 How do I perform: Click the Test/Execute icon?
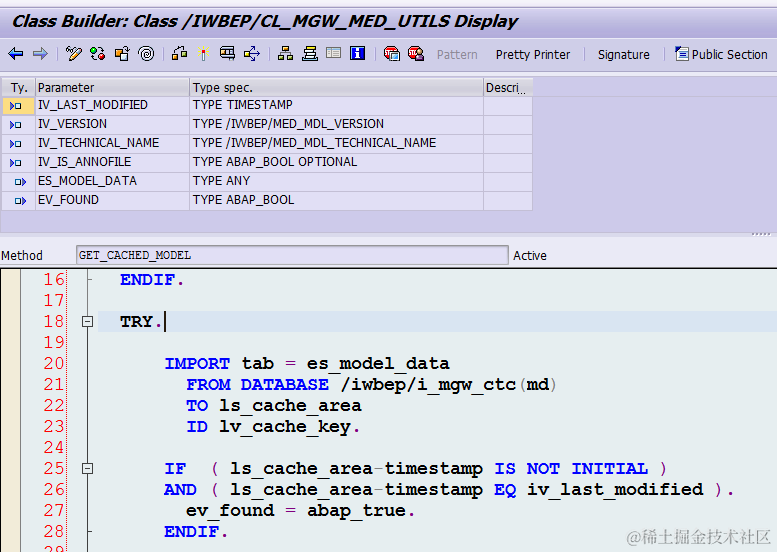click(x=227, y=53)
